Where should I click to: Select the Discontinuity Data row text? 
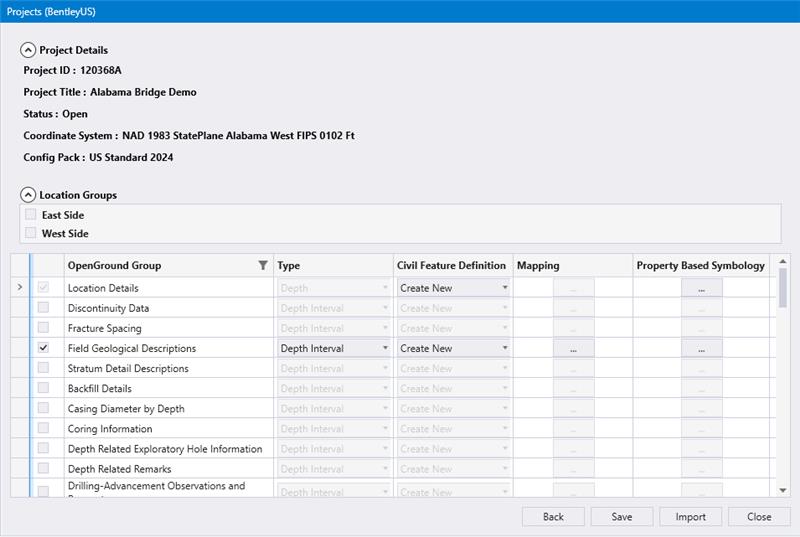coord(108,308)
